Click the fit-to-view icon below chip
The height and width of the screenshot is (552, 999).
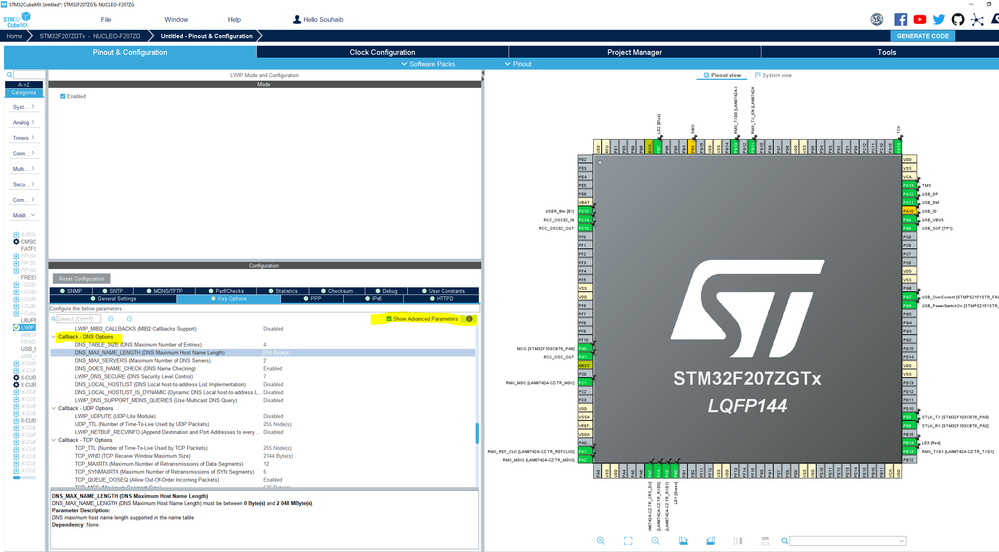[628, 541]
